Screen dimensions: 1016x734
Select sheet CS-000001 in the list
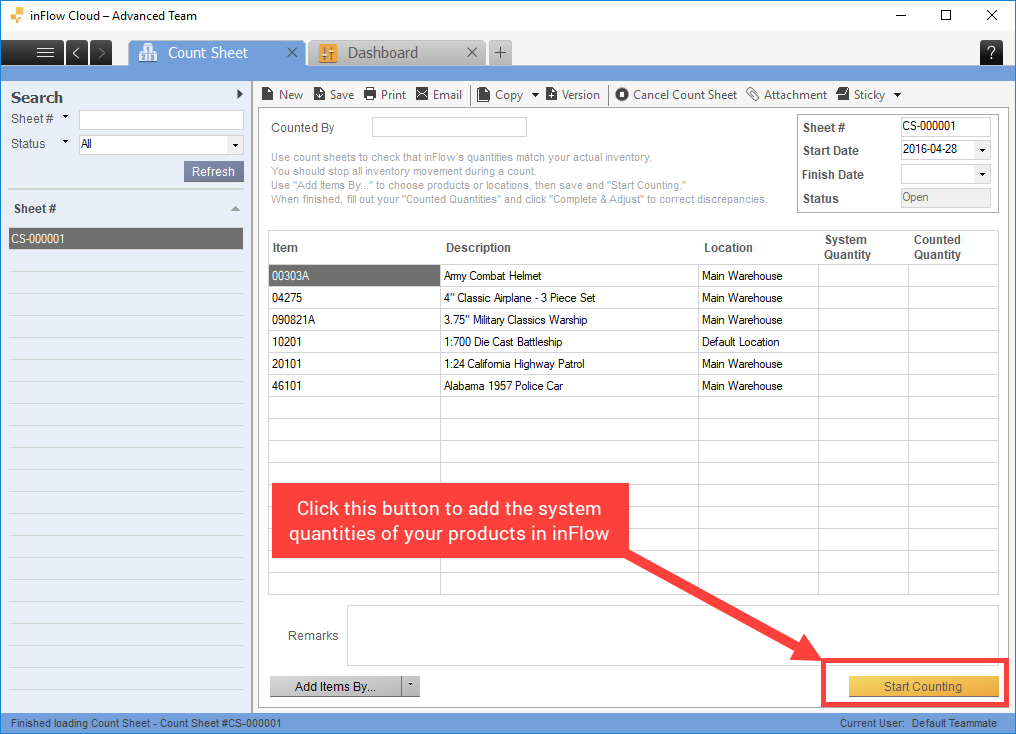126,238
